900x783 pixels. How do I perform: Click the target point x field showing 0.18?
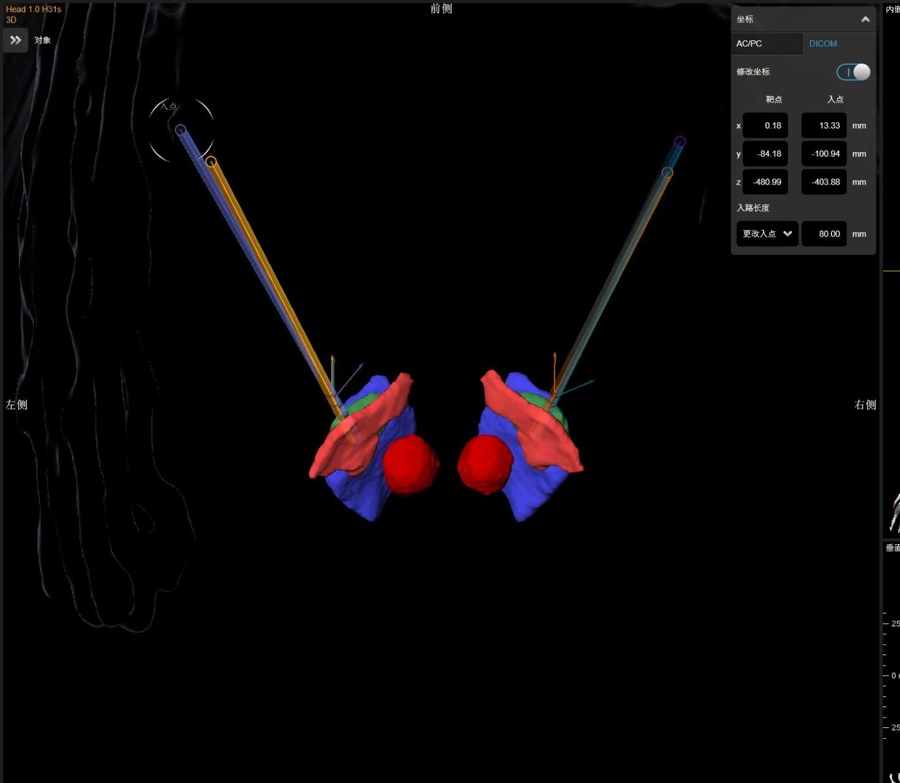[765, 126]
